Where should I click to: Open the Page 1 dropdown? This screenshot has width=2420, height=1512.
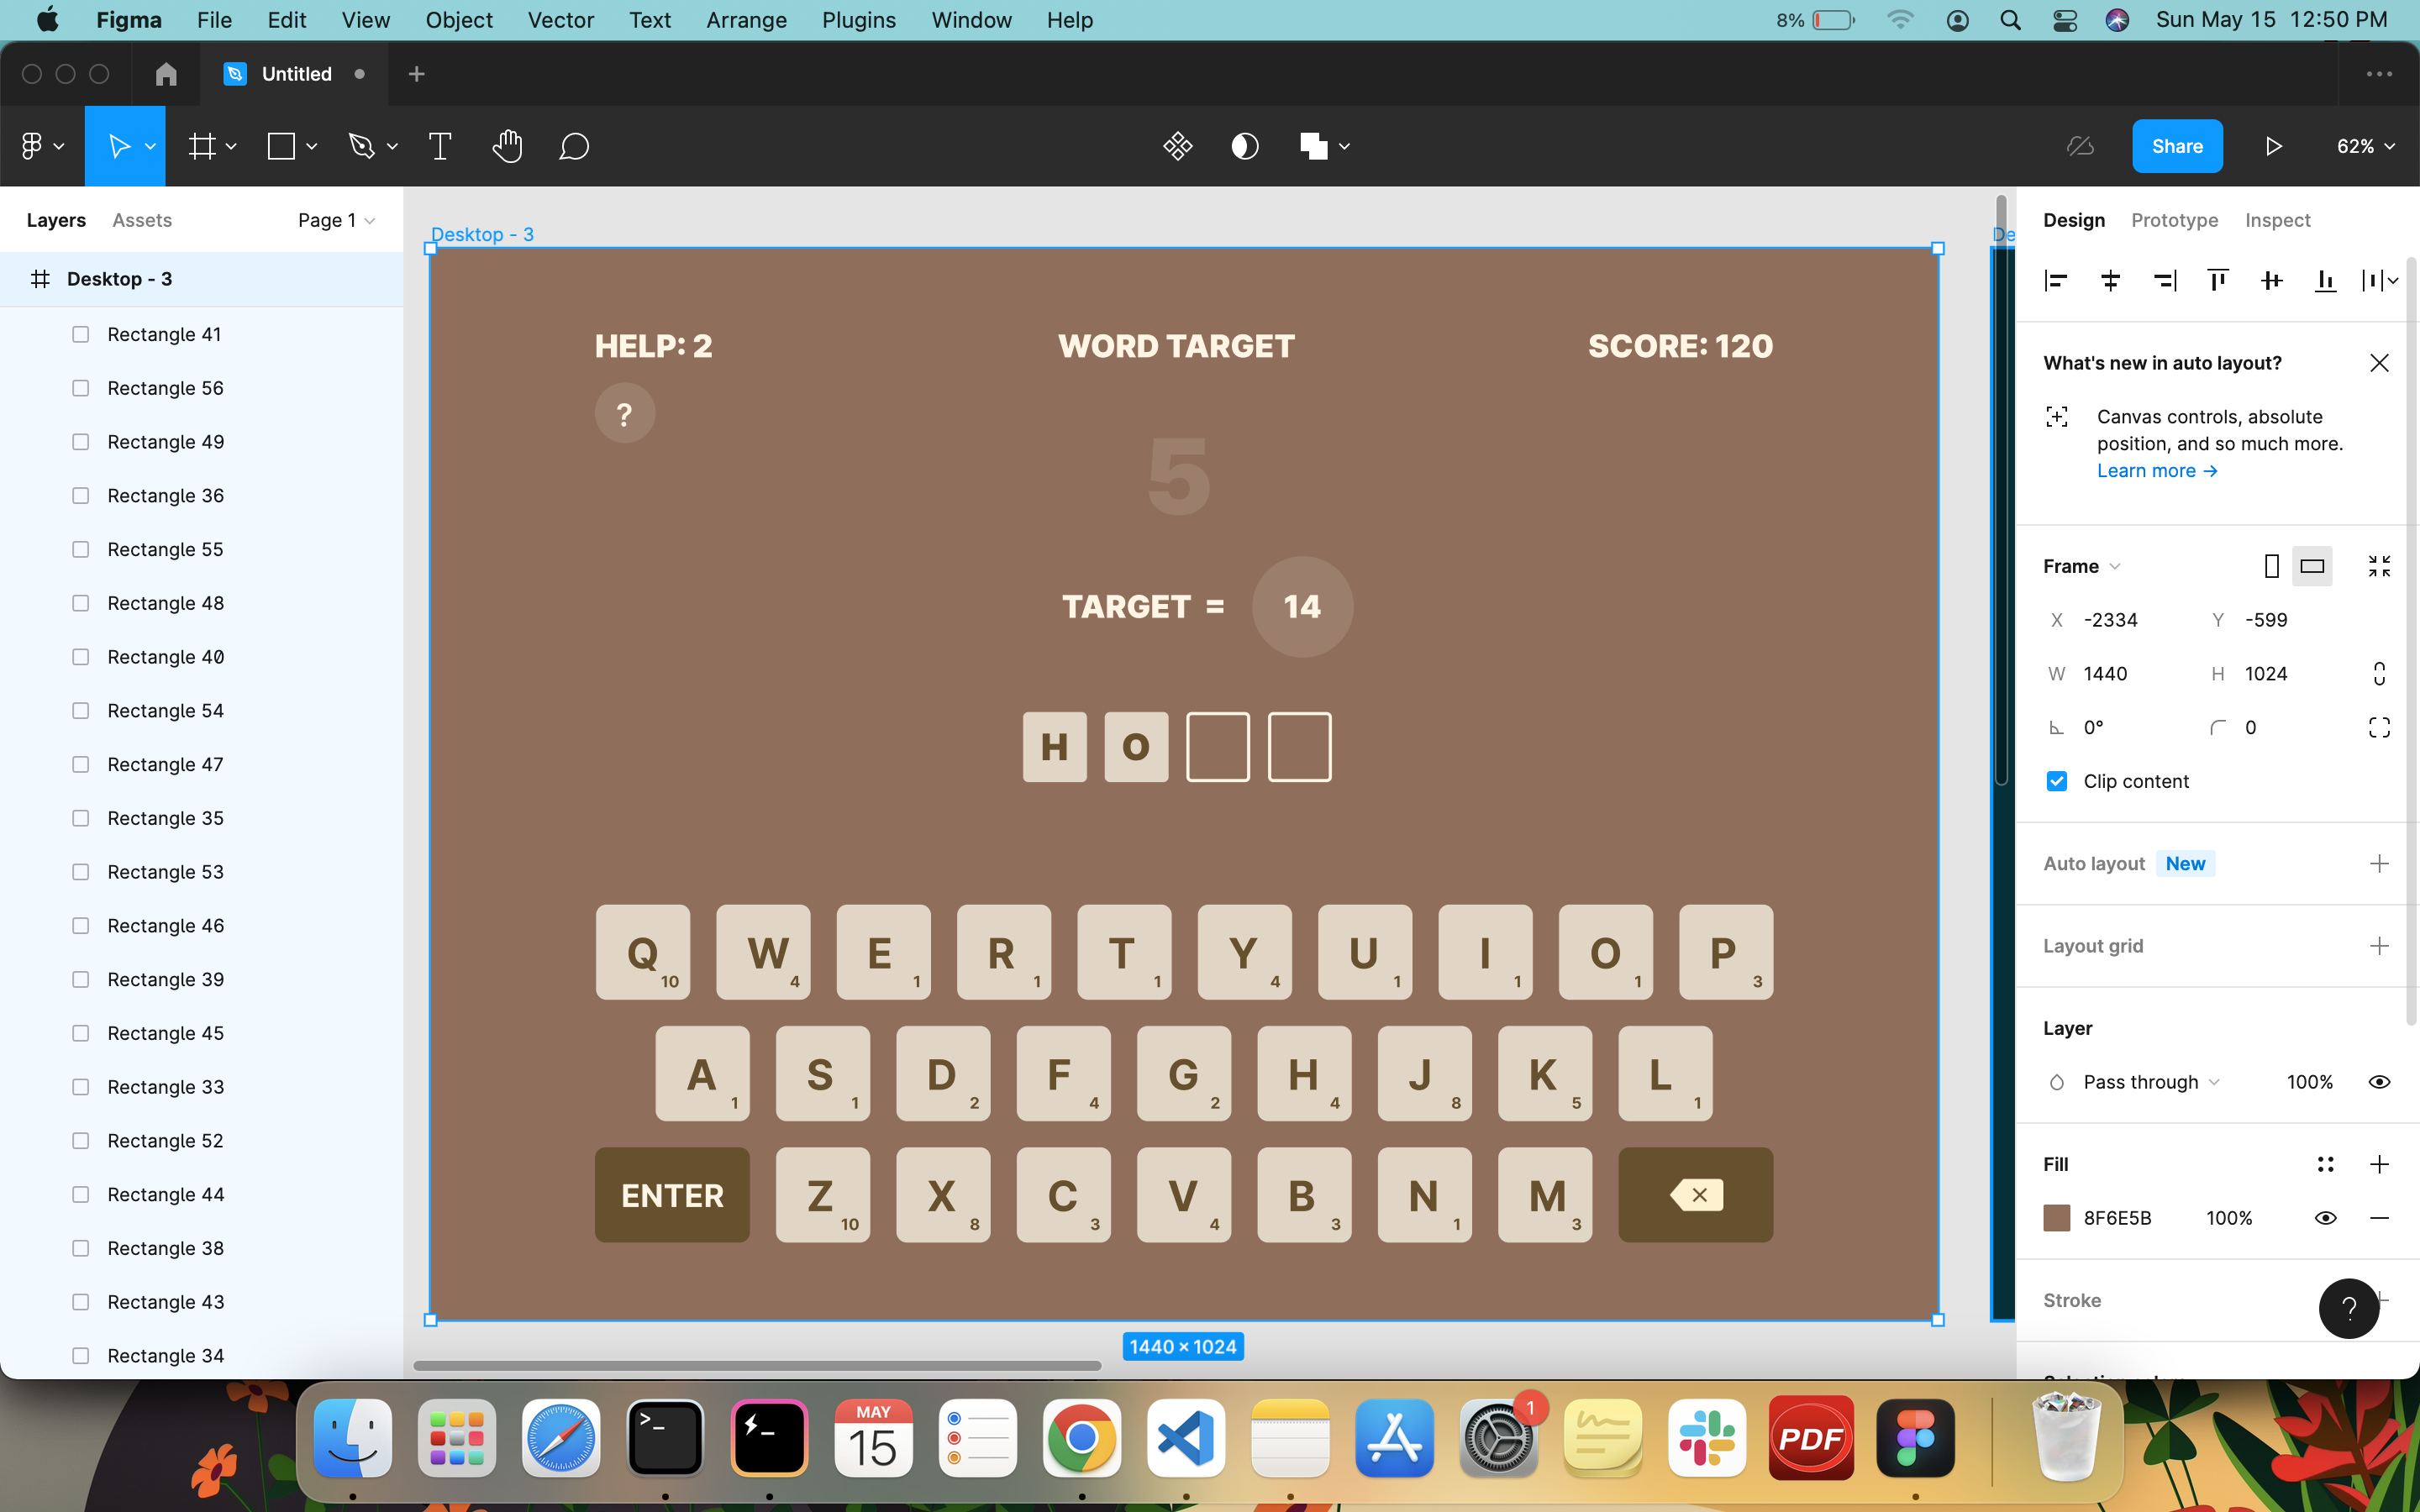(x=336, y=220)
